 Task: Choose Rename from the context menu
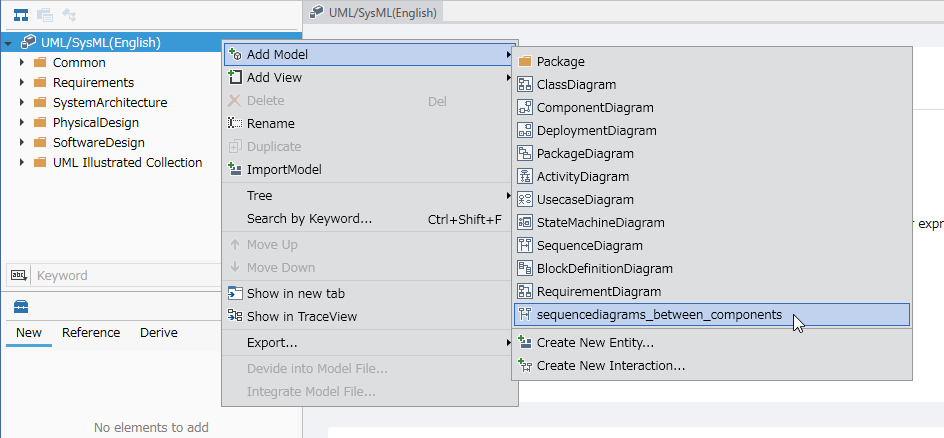(370, 123)
